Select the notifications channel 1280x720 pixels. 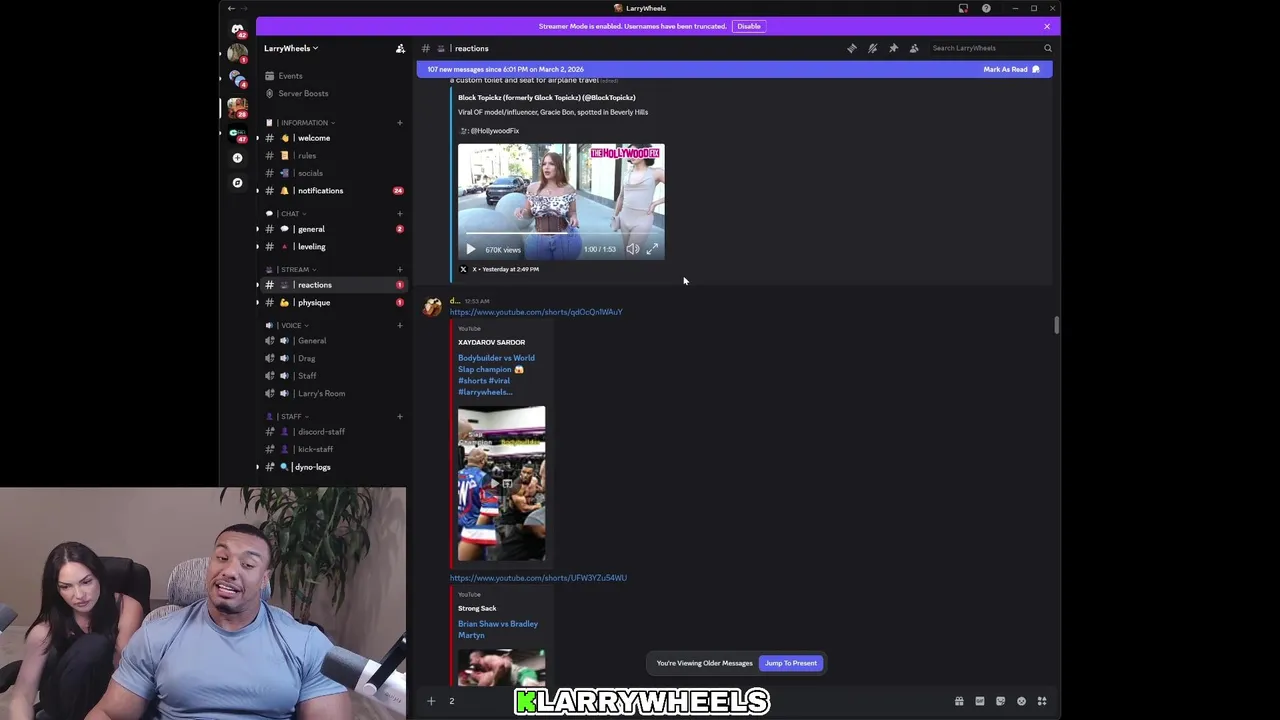pyautogui.click(x=331, y=191)
